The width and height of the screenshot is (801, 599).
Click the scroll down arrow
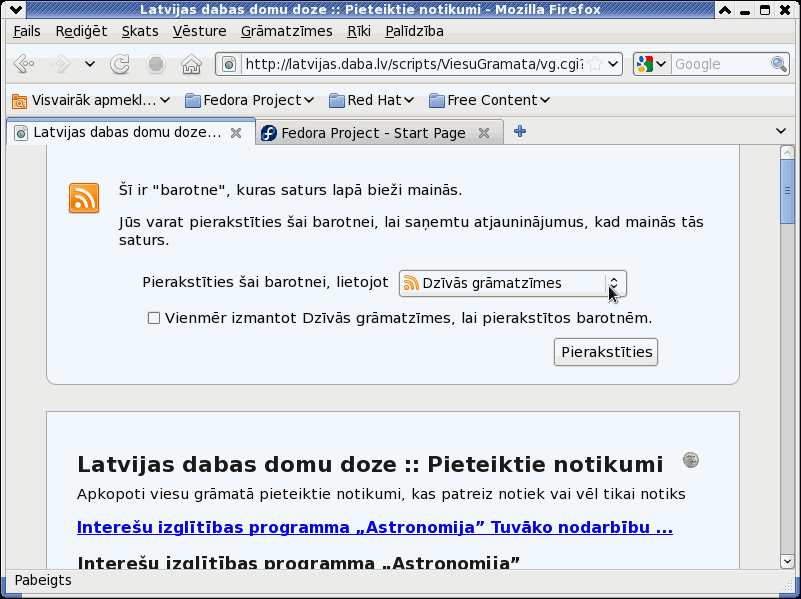[x=787, y=561]
